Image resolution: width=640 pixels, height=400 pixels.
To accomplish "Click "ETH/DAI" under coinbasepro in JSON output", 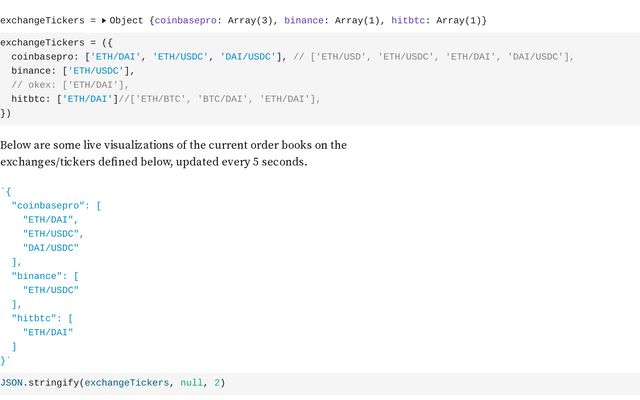I will [x=48, y=220].
